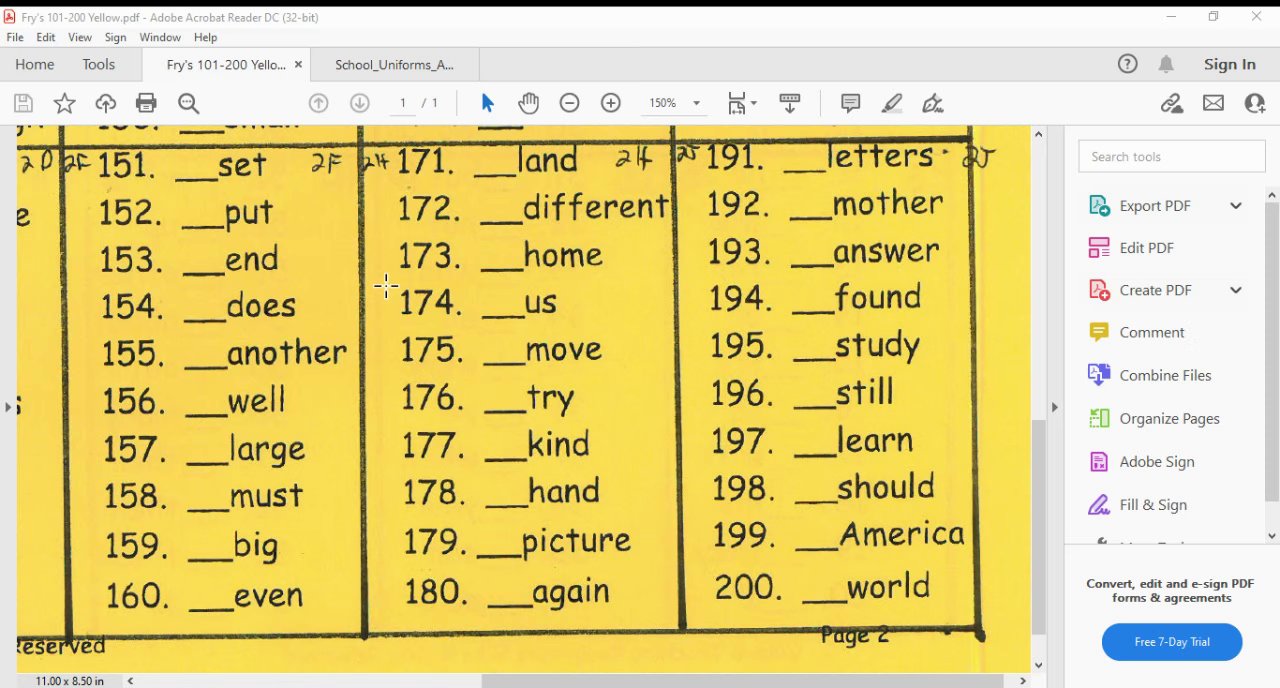The image size is (1280, 688).
Task: Open the find text magnifier tool
Action: pos(188,103)
